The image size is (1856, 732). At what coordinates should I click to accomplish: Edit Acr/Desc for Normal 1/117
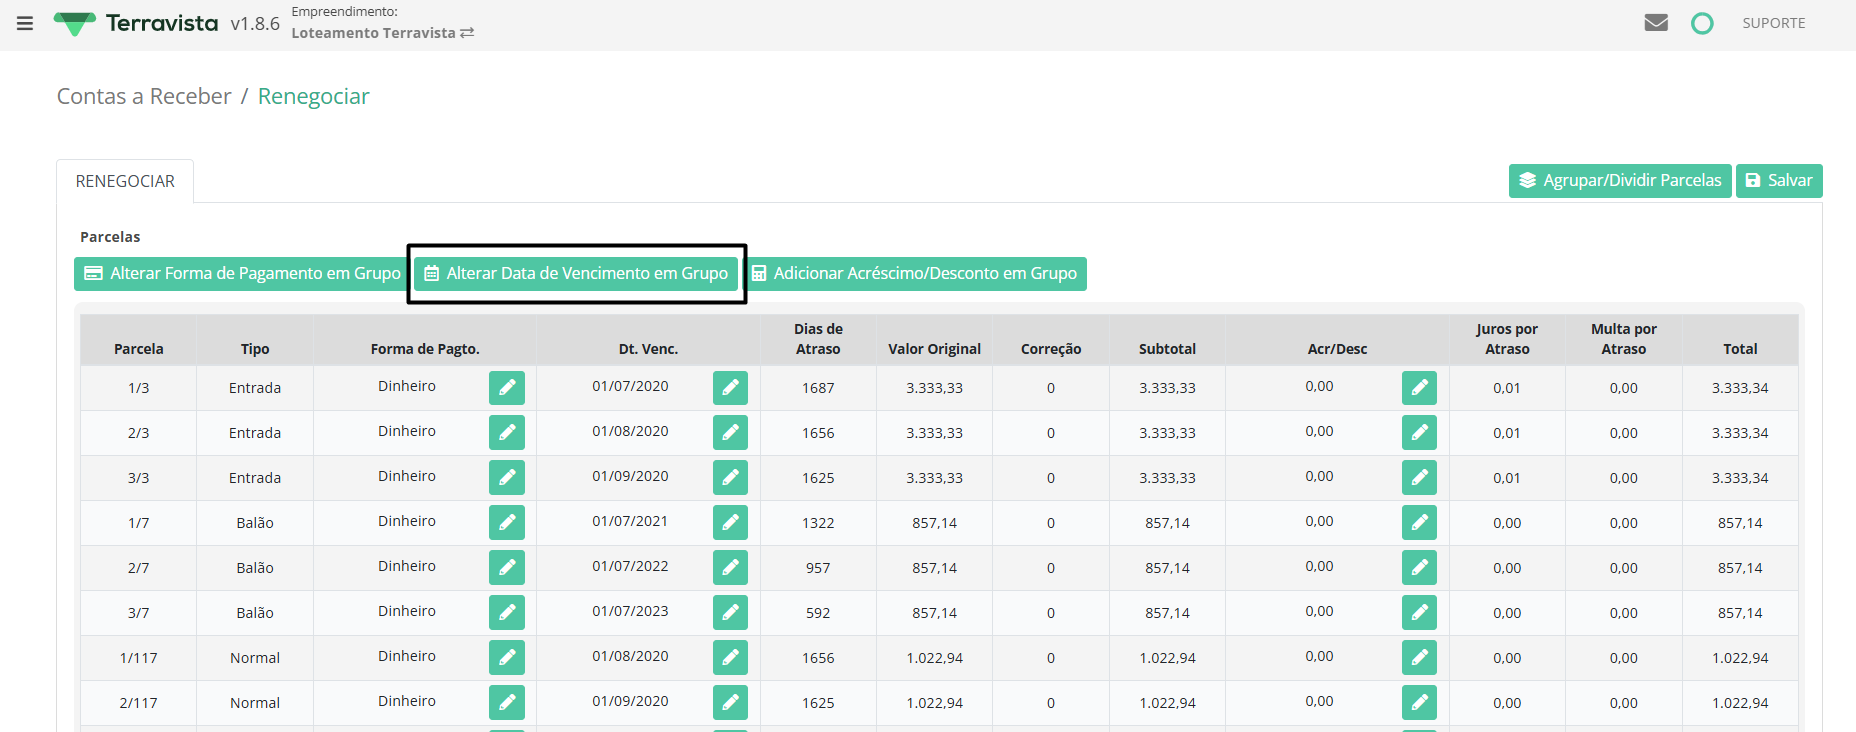(1419, 658)
